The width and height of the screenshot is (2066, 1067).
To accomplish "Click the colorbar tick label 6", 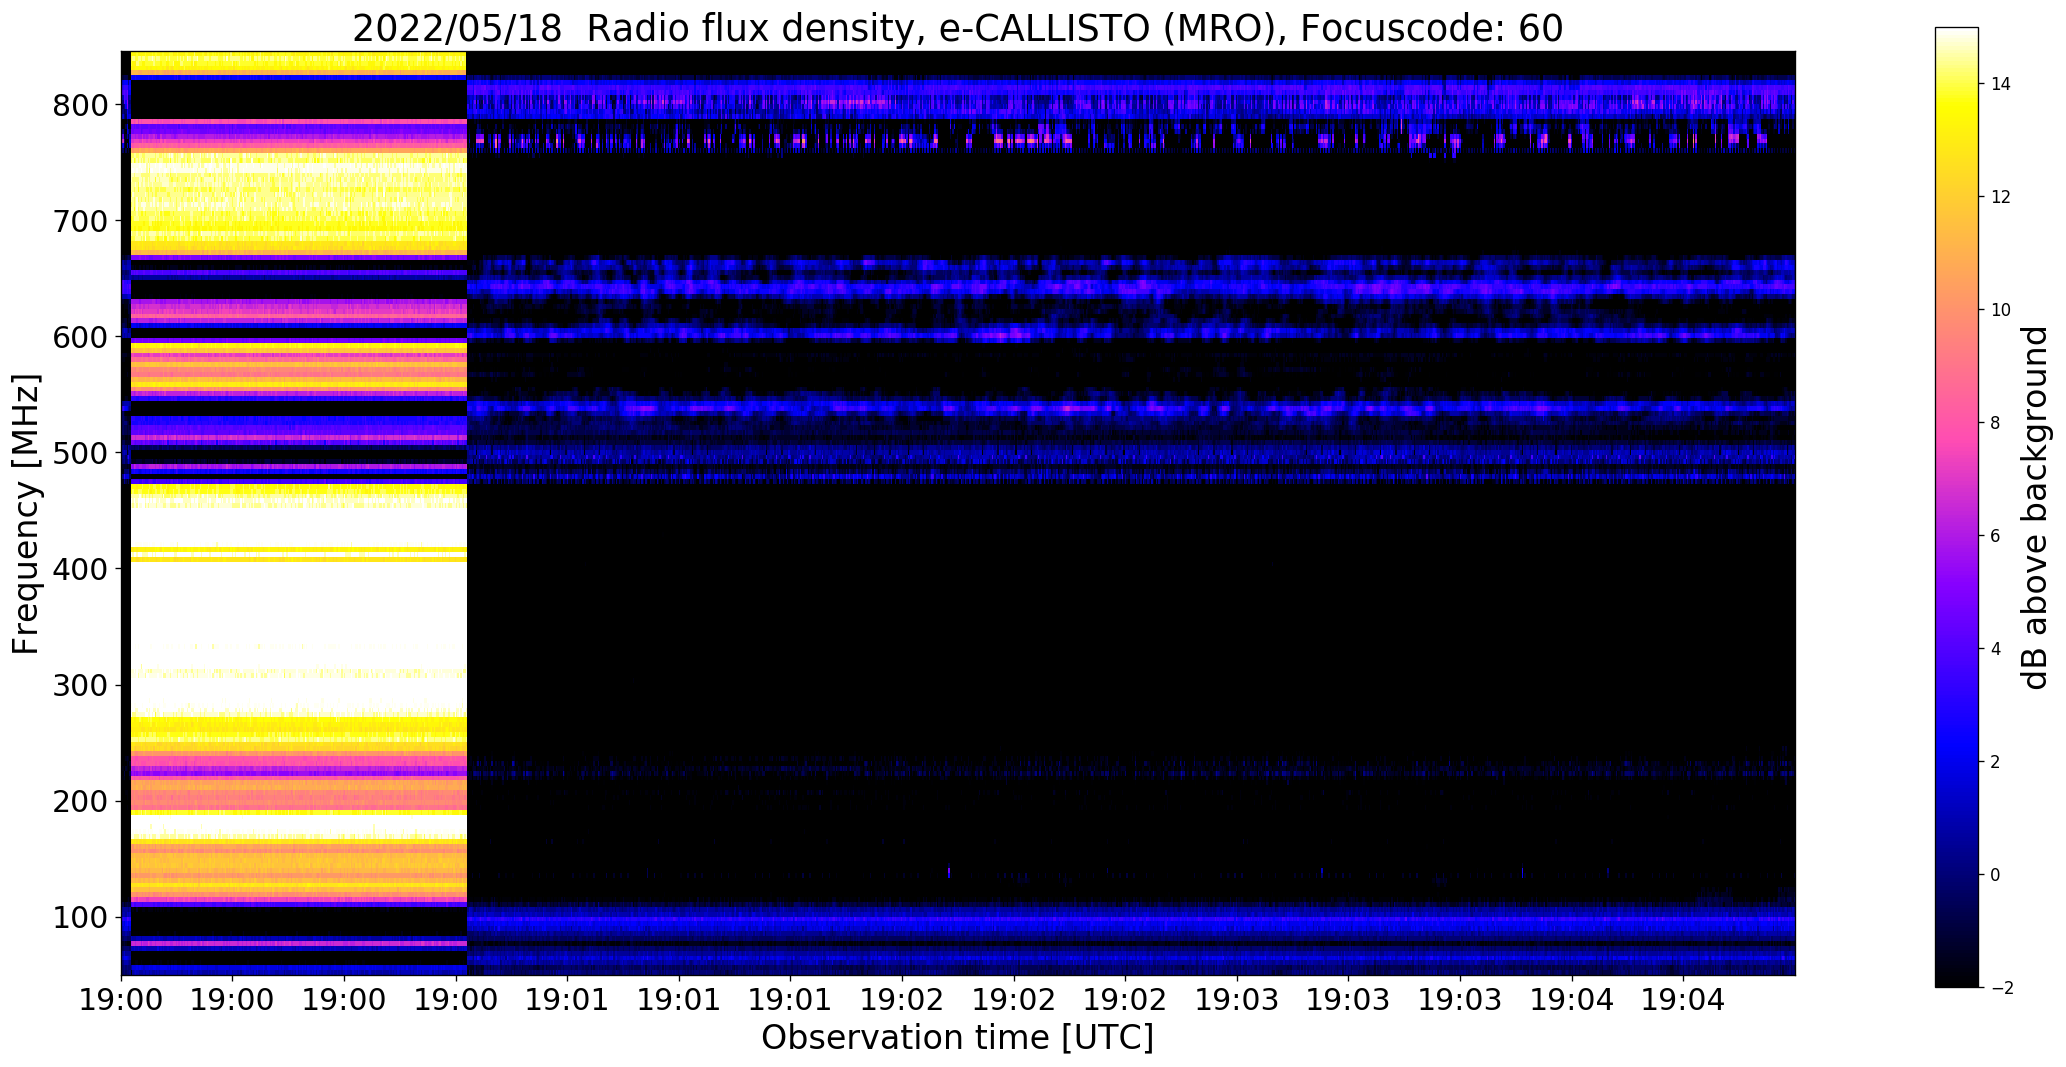I will [1996, 536].
